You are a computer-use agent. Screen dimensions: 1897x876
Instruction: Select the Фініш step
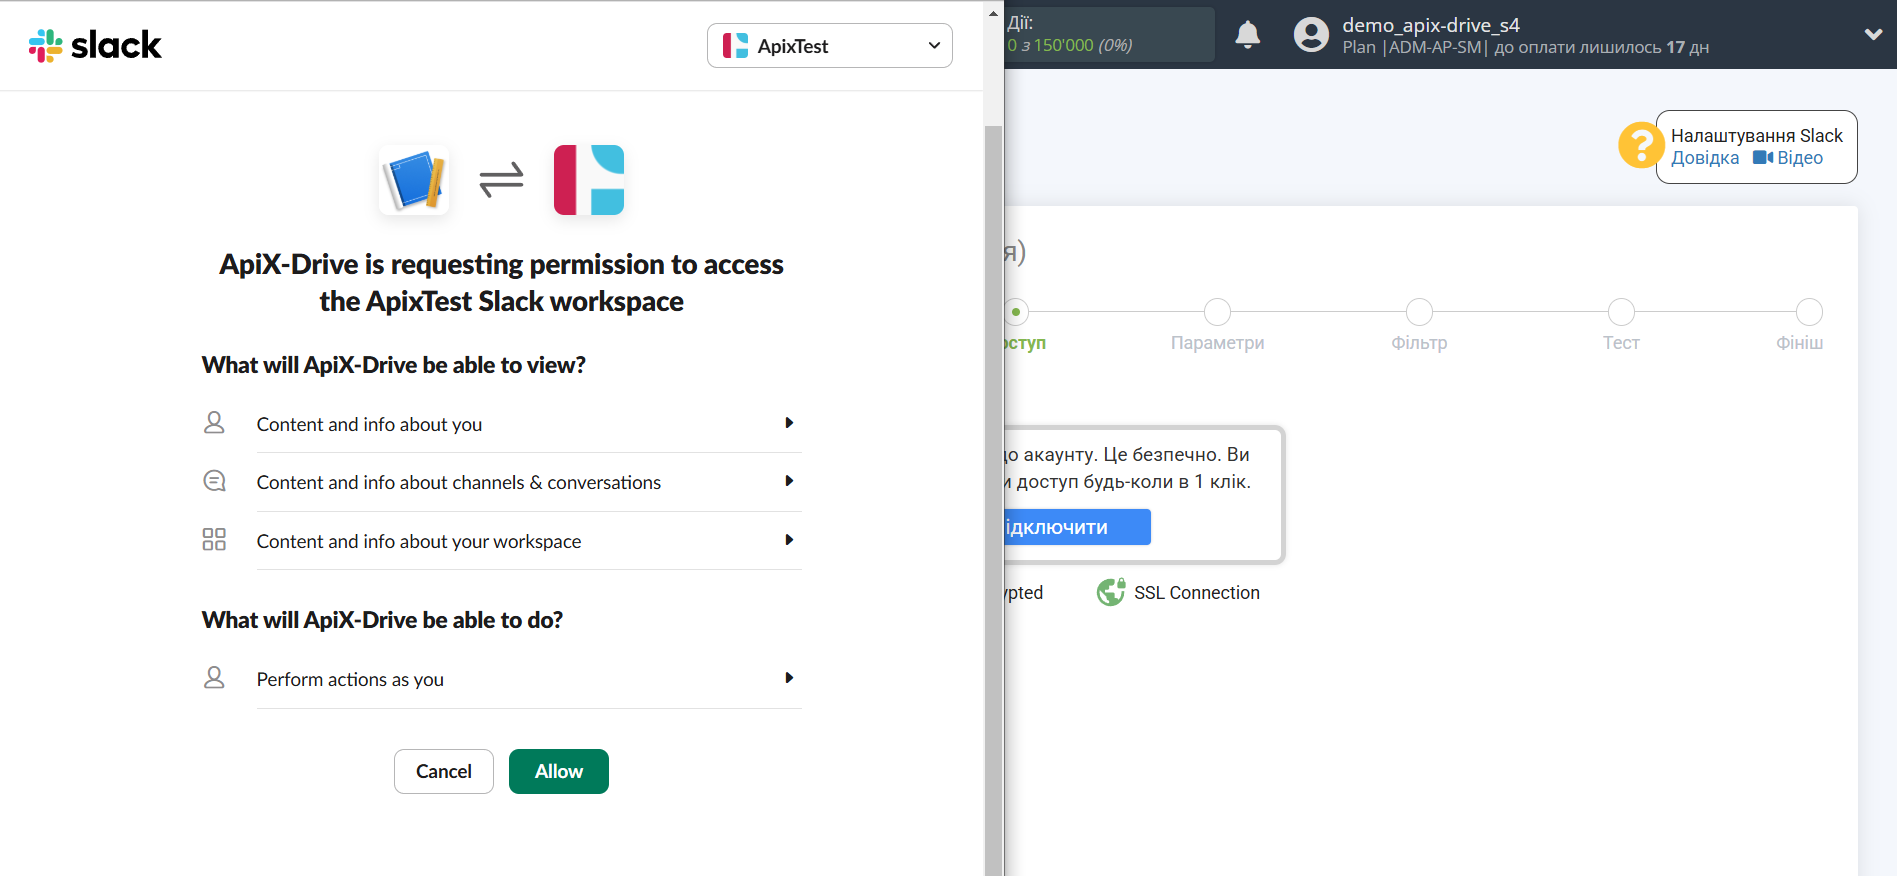click(1799, 343)
